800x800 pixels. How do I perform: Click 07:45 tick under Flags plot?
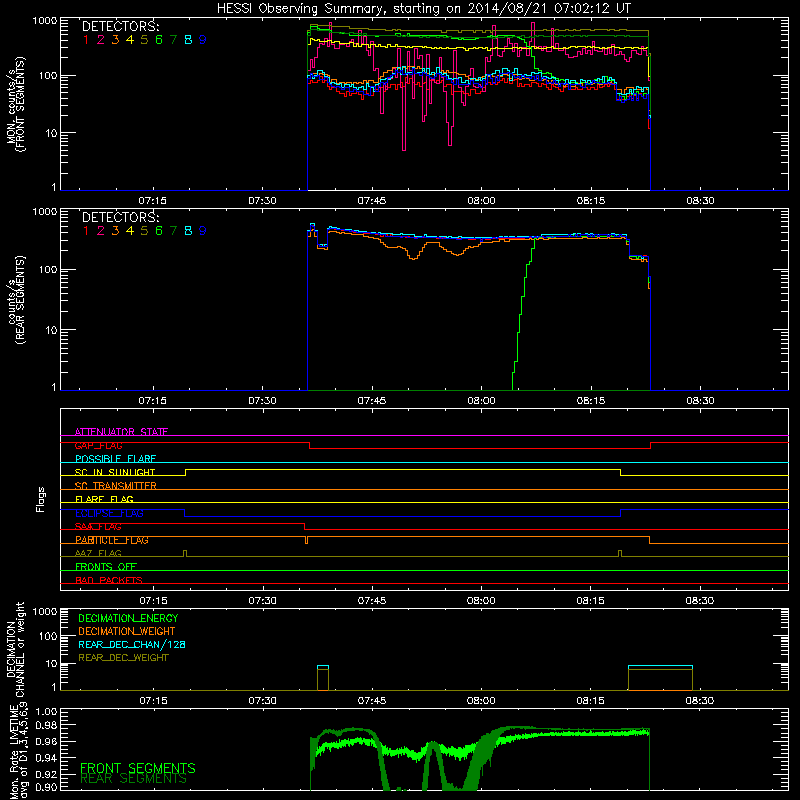click(372, 601)
